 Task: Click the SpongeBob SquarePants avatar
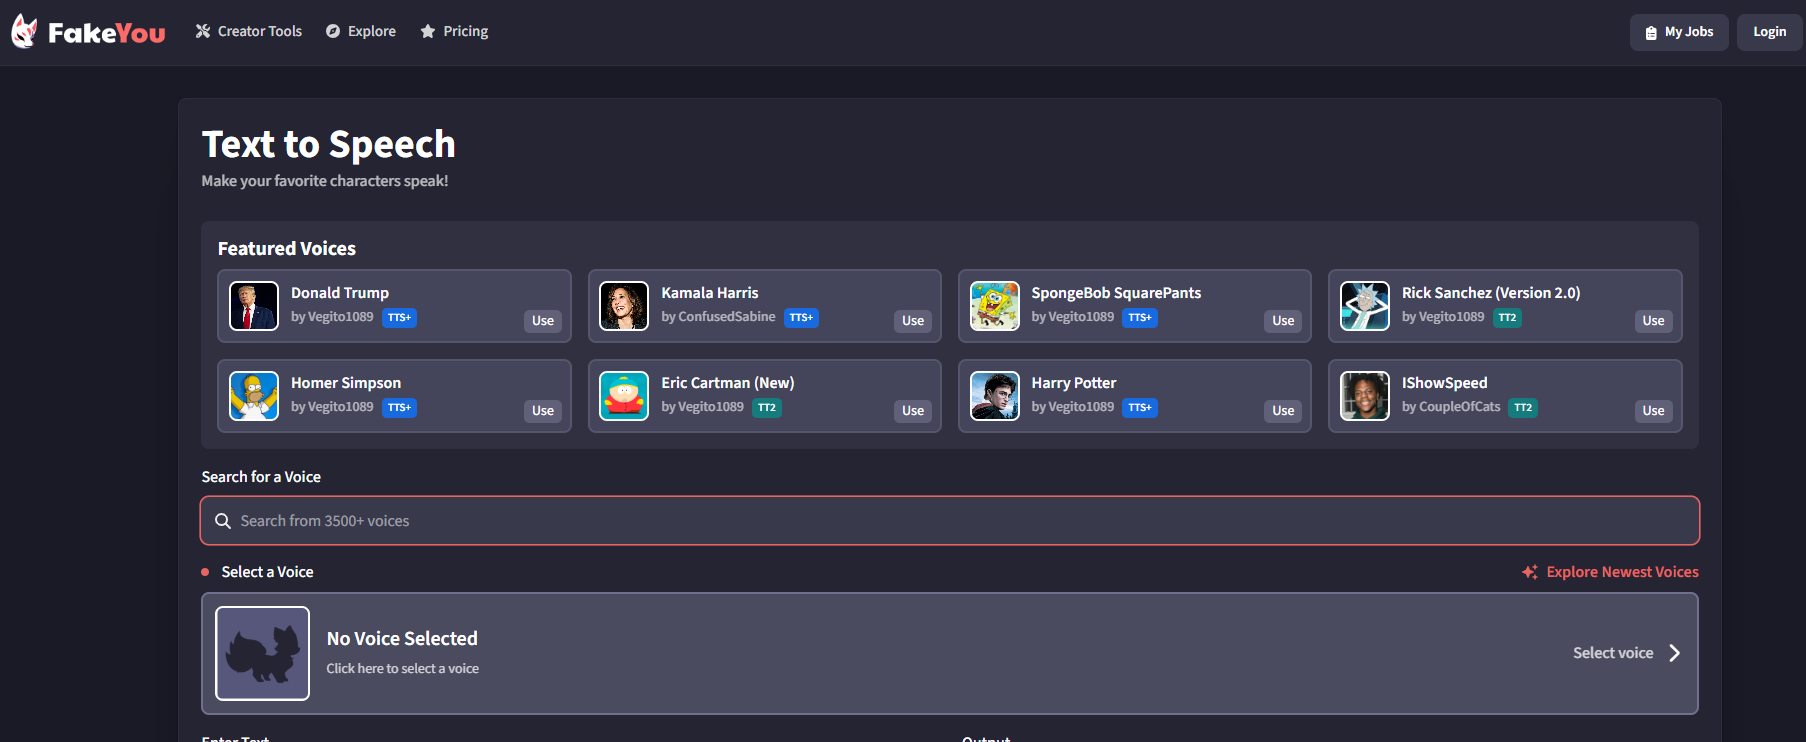995,306
